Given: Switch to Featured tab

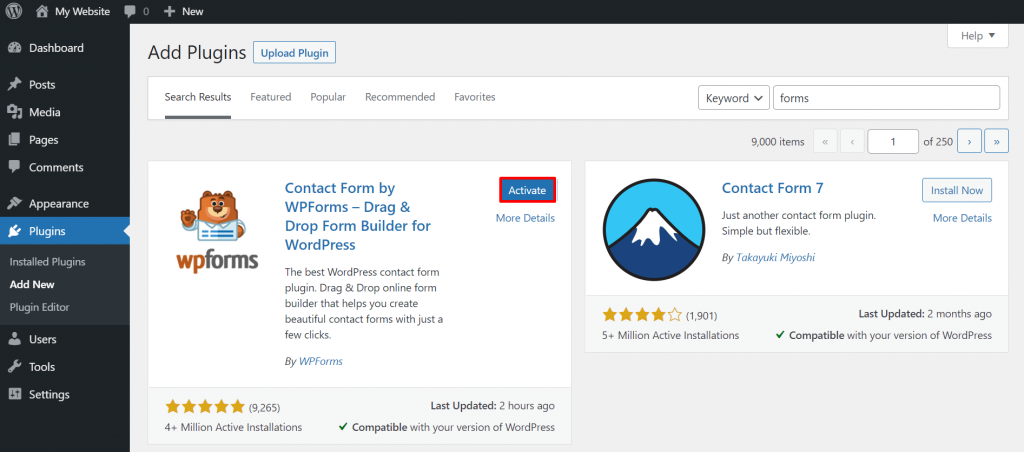Looking at the screenshot, I should click(270, 97).
